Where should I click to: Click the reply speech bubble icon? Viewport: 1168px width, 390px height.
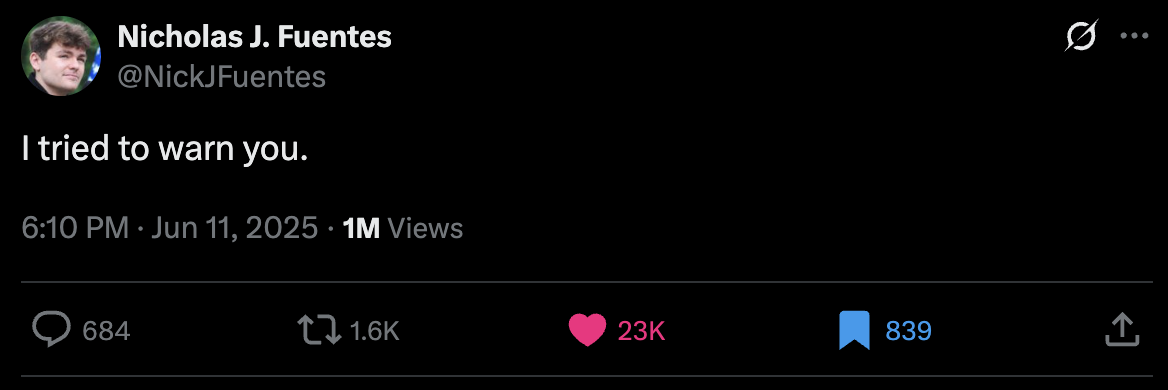[52, 330]
